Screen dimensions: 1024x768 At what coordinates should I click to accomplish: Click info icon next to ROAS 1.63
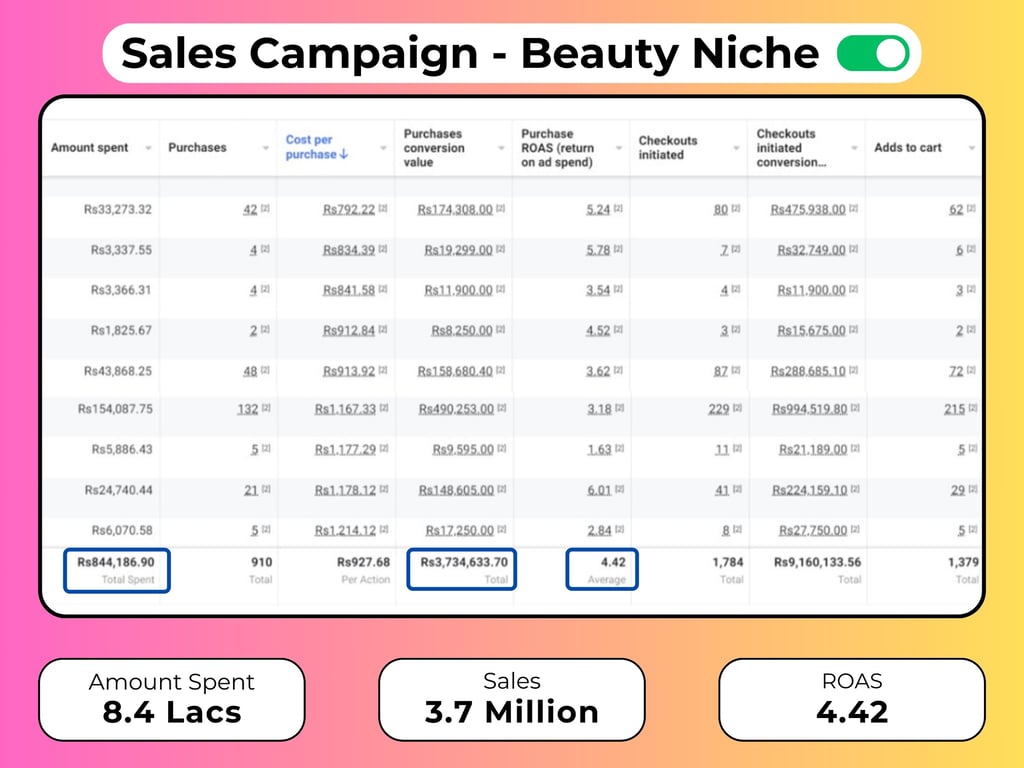619,448
